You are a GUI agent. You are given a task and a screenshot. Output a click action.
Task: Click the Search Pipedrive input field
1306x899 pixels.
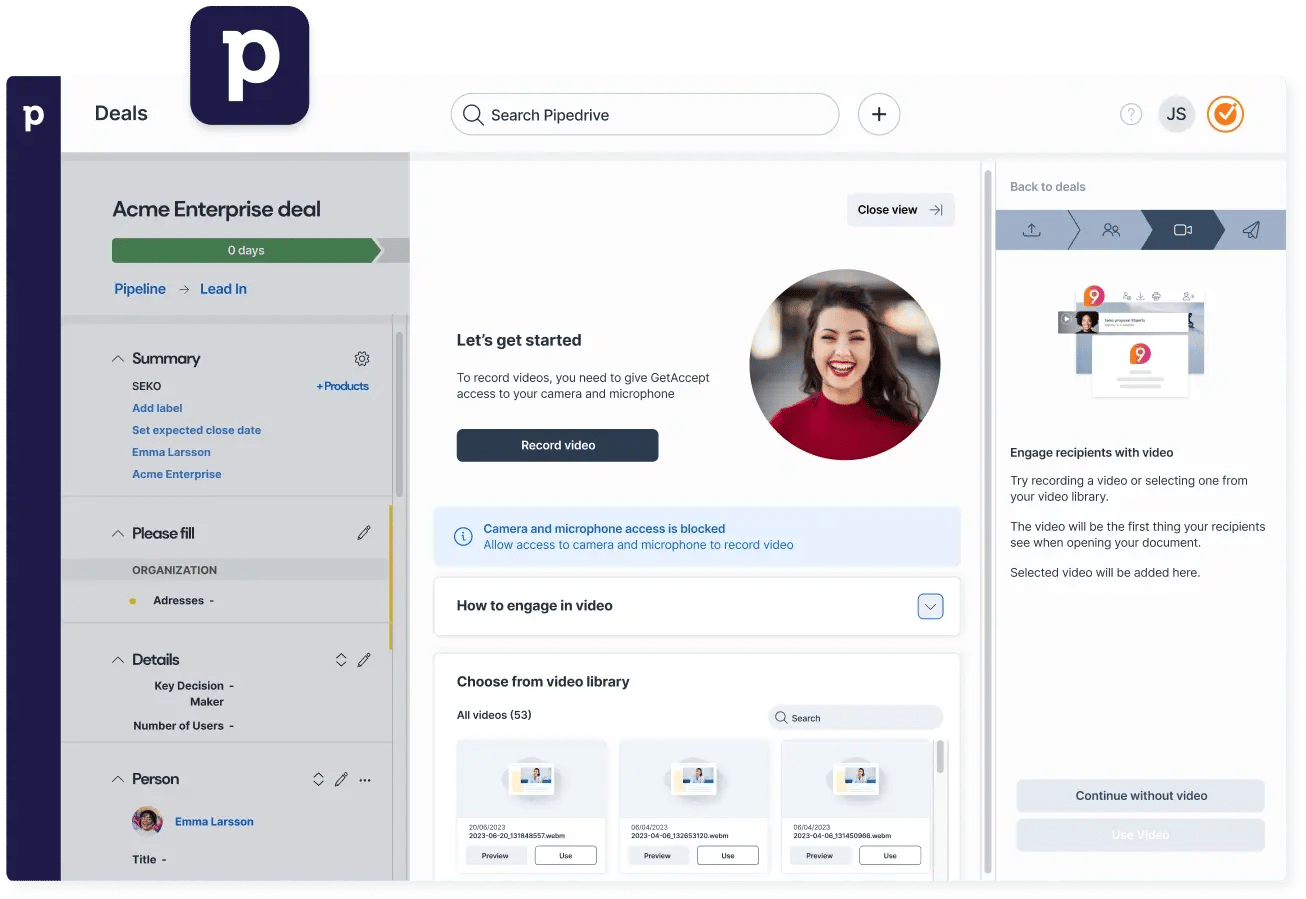pos(645,115)
